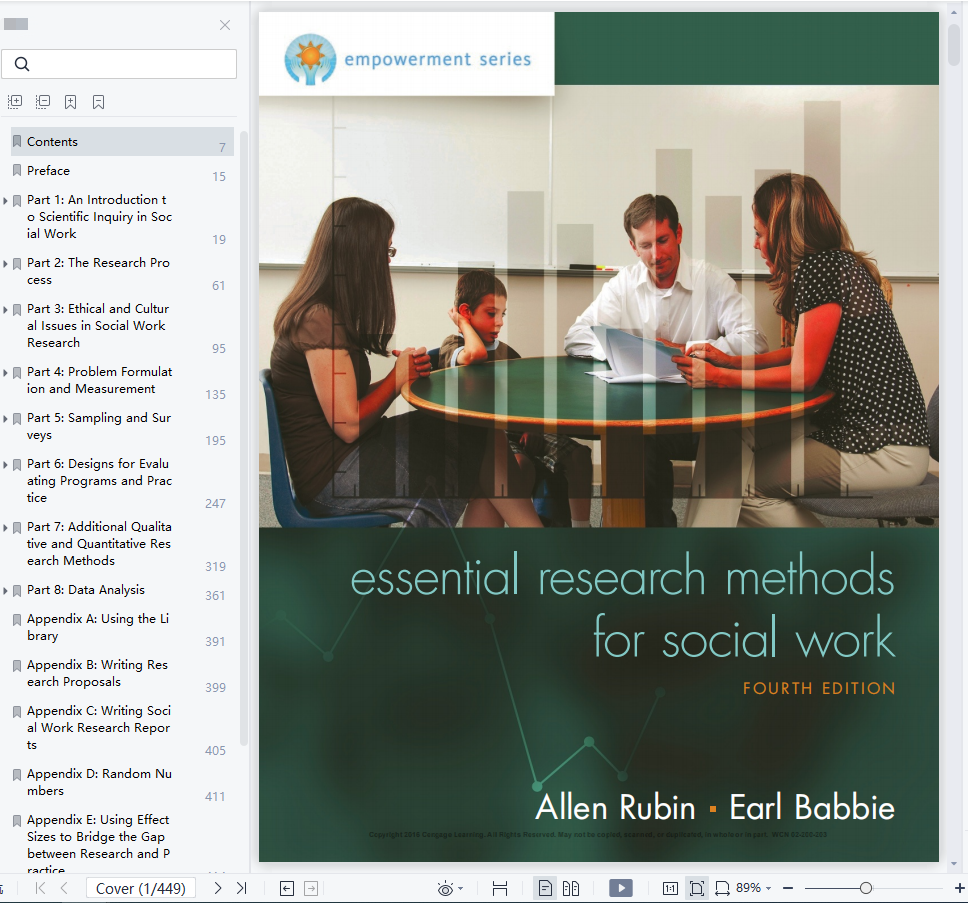968x903 pixels.
Task: Close the bookmarks side panel
Action: (x=225, y=25)
